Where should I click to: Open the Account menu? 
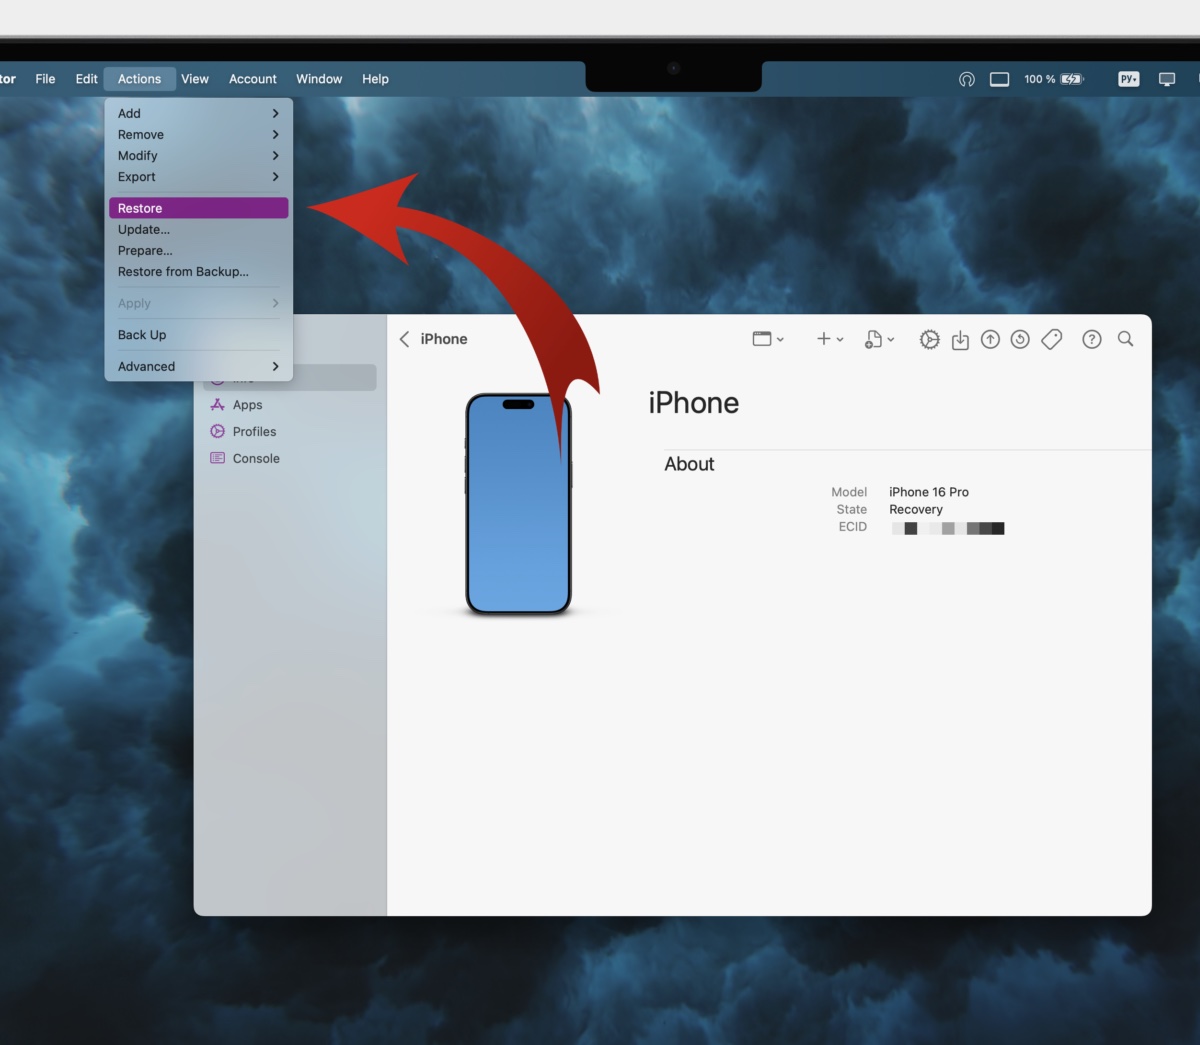[253, 79]
